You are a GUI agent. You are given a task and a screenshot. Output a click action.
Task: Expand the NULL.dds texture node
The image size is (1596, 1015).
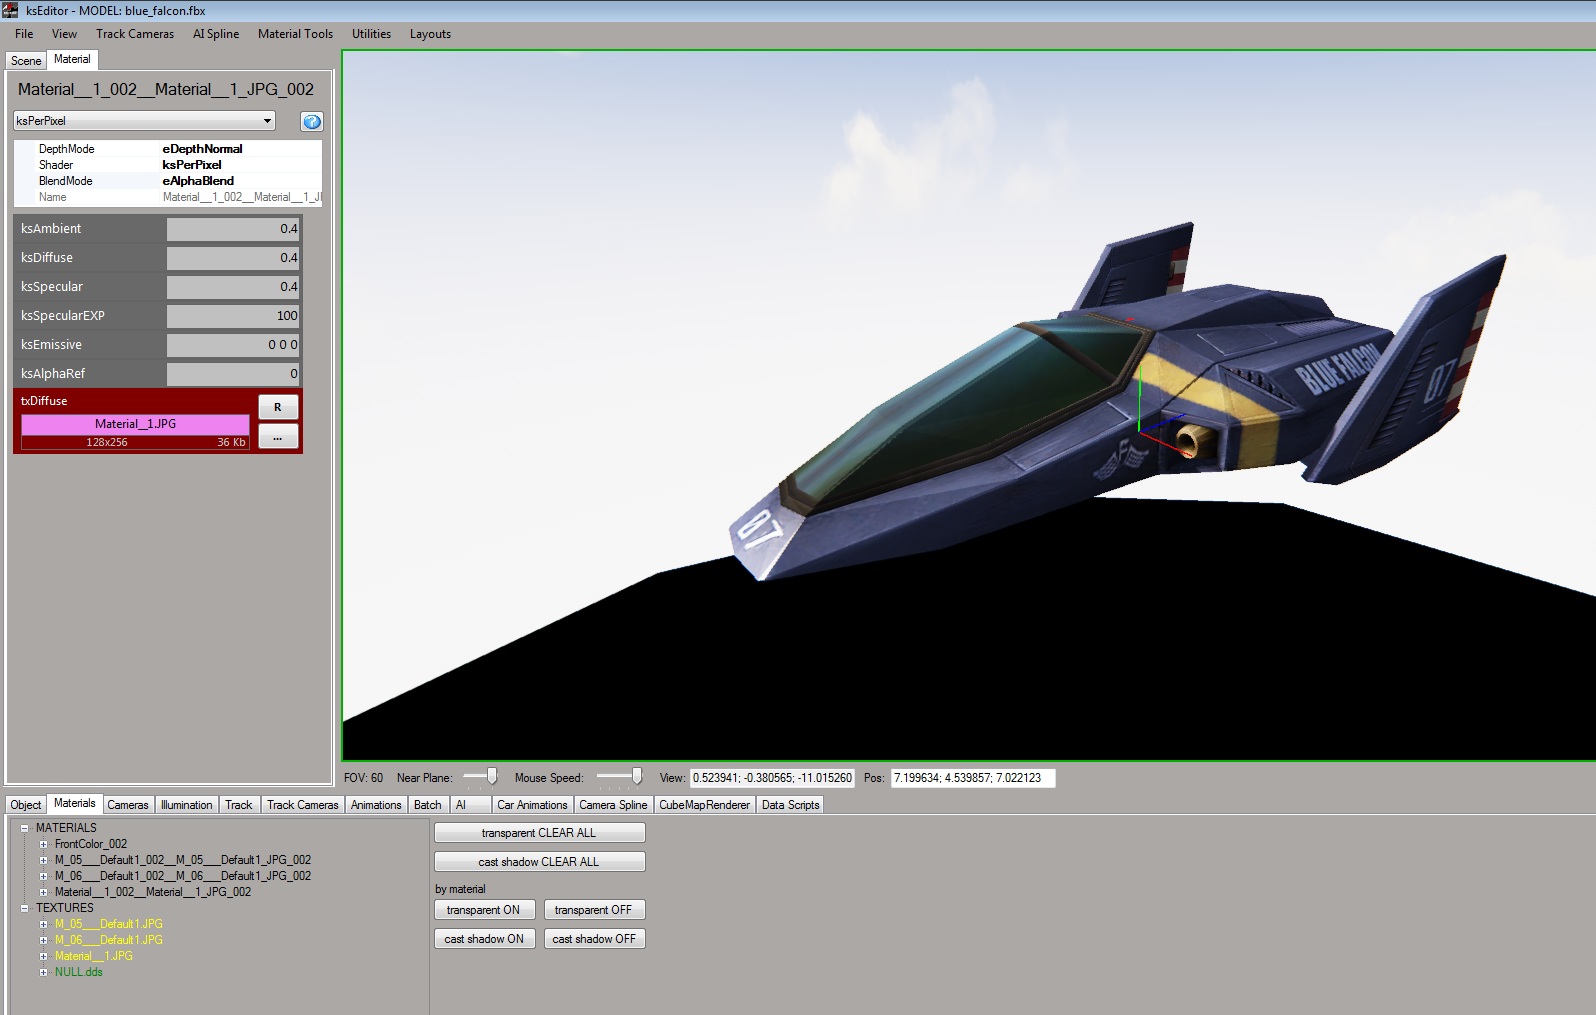(44, 972)
